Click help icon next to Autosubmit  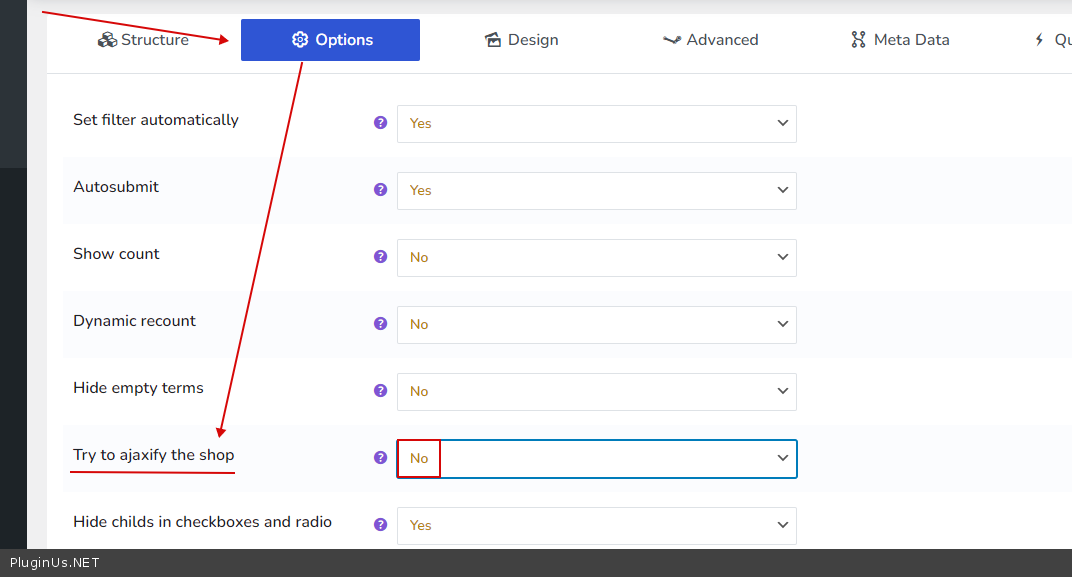380,190
